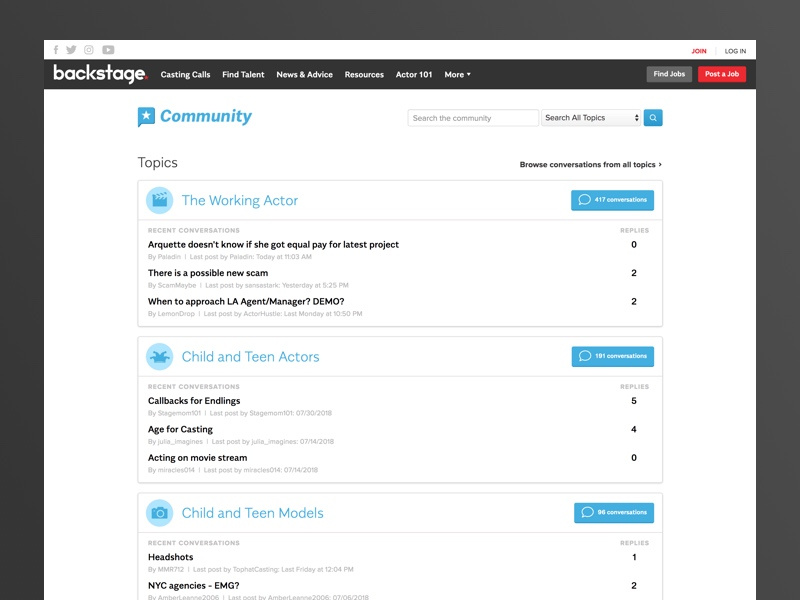Click The Working Actor clapperboard icon
The image size is (800, 600).
[160, 200]
